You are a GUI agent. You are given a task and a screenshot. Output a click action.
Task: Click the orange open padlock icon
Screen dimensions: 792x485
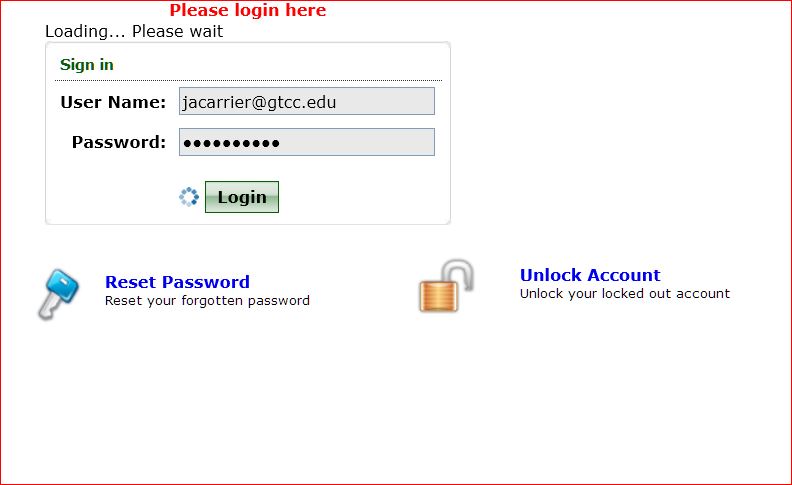pyautogui.click(x=446, y=286)
